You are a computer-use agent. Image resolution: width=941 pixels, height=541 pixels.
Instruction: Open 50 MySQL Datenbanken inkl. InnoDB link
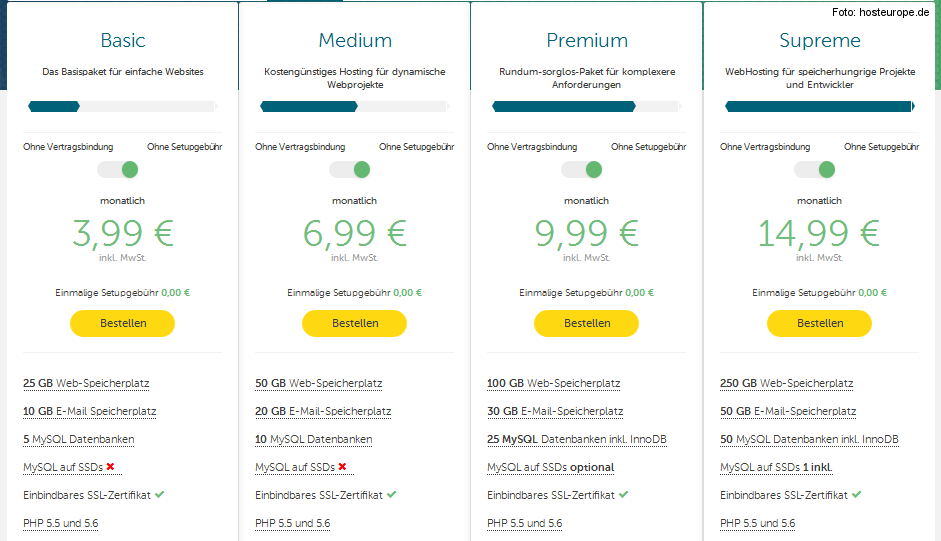click(809, 439)
